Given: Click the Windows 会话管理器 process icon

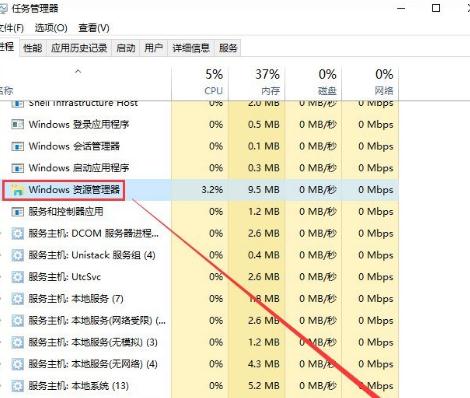Looking at the screenshot, I should (17, 146).
